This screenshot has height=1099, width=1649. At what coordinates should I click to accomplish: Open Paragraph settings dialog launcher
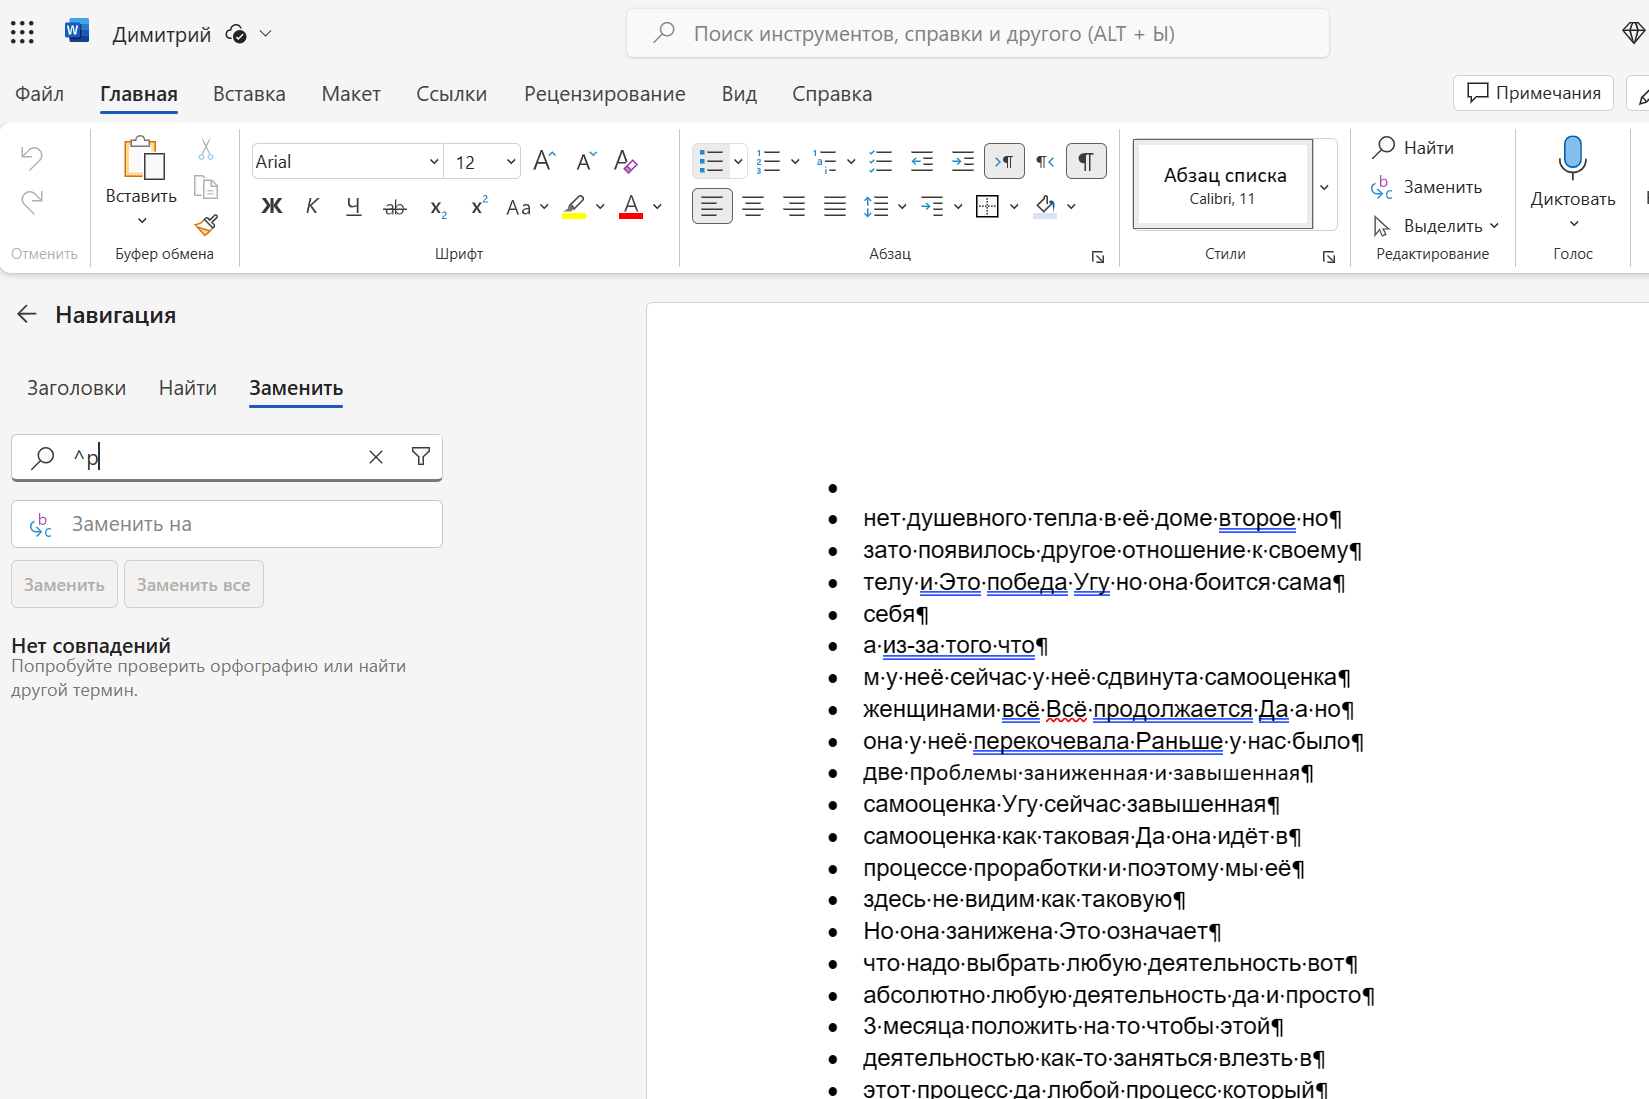1098,257
